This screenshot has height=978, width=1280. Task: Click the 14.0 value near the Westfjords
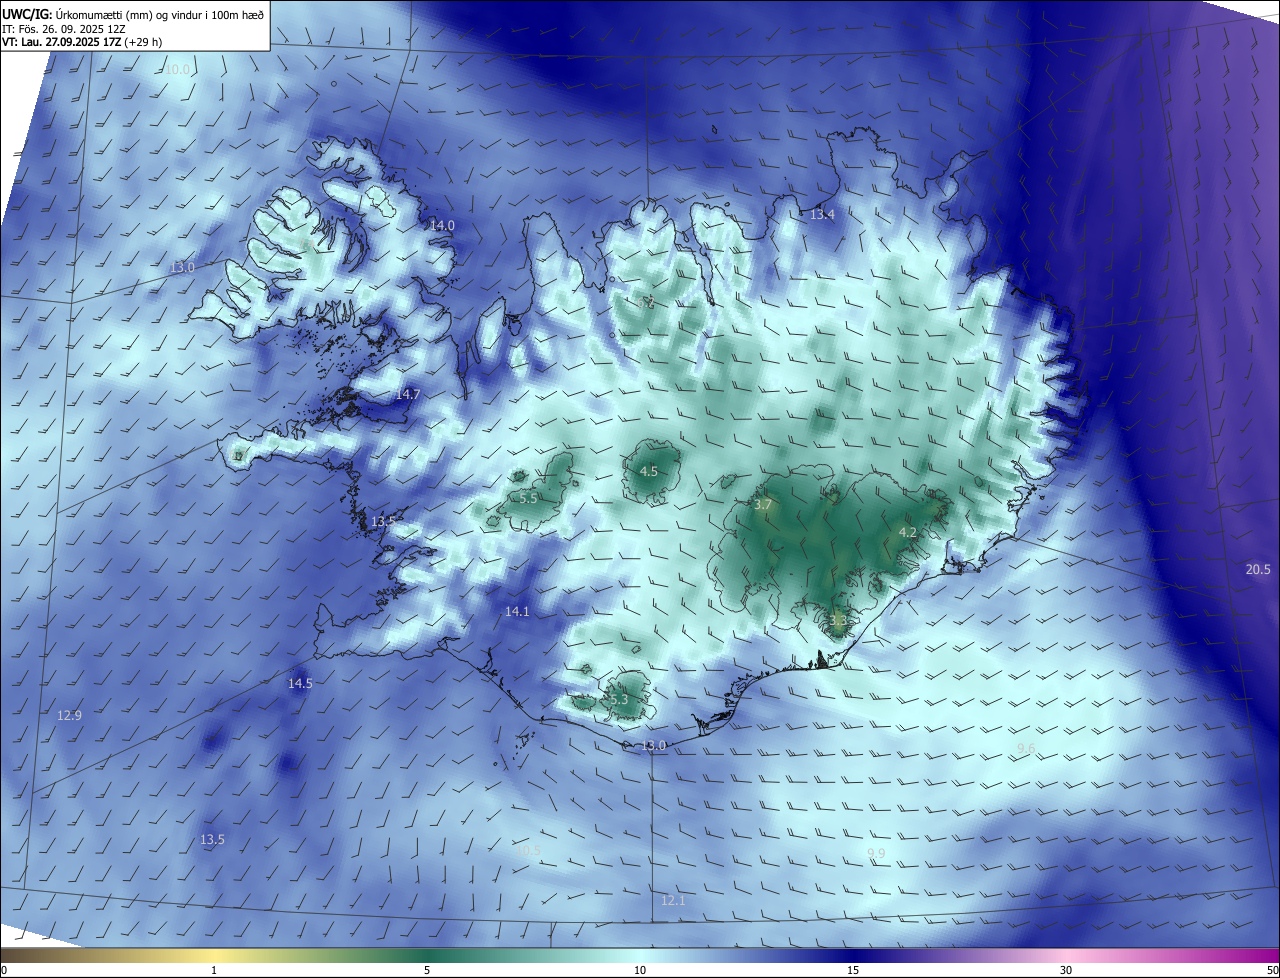(442, 226)
